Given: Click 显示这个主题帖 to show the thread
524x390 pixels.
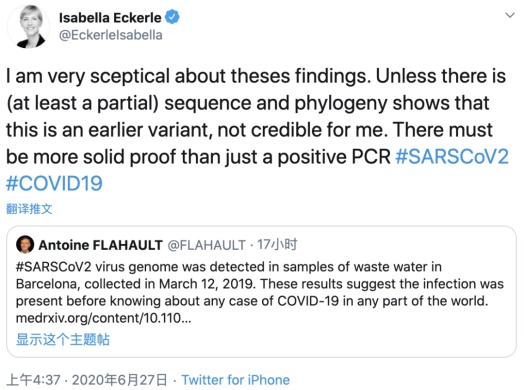Looking at the screenshot, I should (x=63, y=339).
